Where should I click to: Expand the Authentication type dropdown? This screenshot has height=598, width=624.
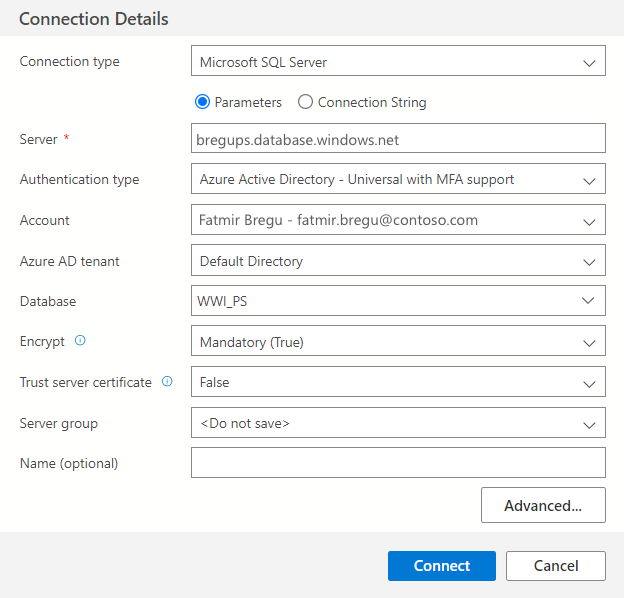397,180
